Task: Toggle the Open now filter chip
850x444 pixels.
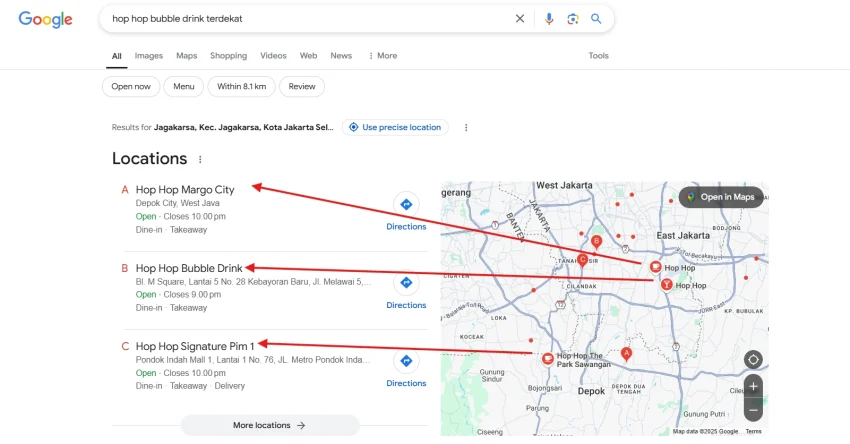Action: pos(131,87)
